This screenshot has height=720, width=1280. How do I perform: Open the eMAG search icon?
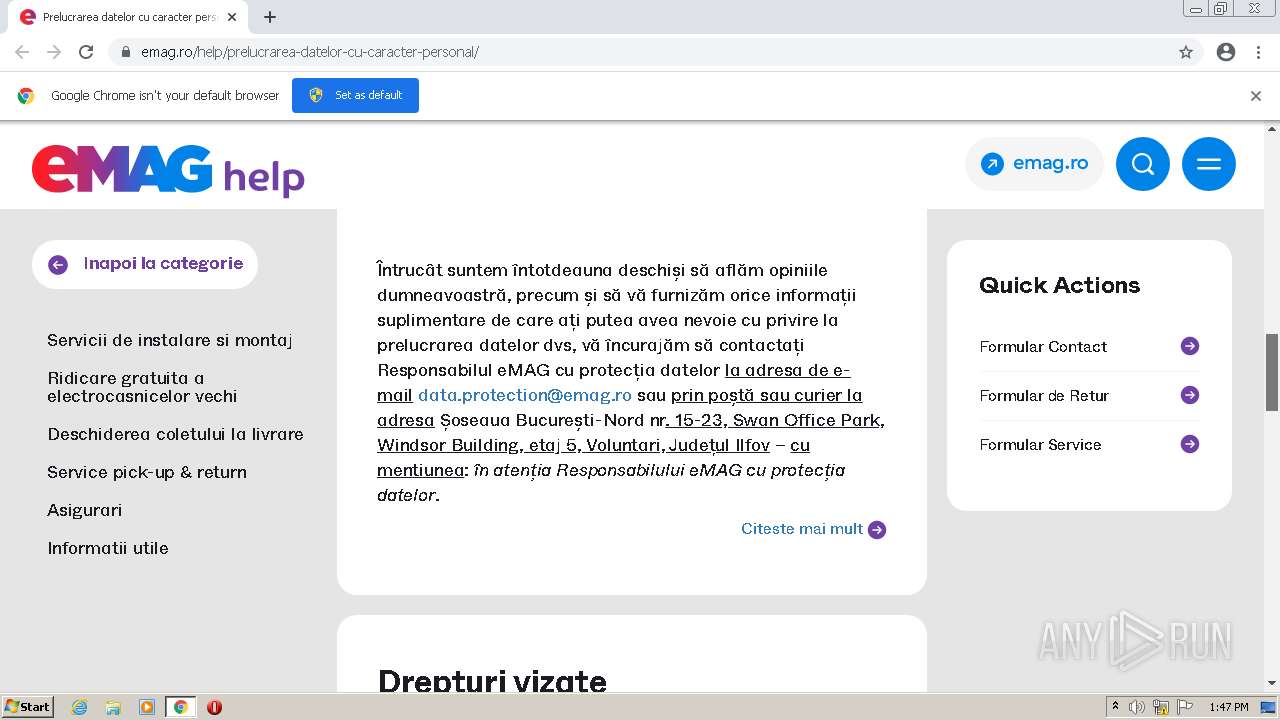tap(1142, 164)
